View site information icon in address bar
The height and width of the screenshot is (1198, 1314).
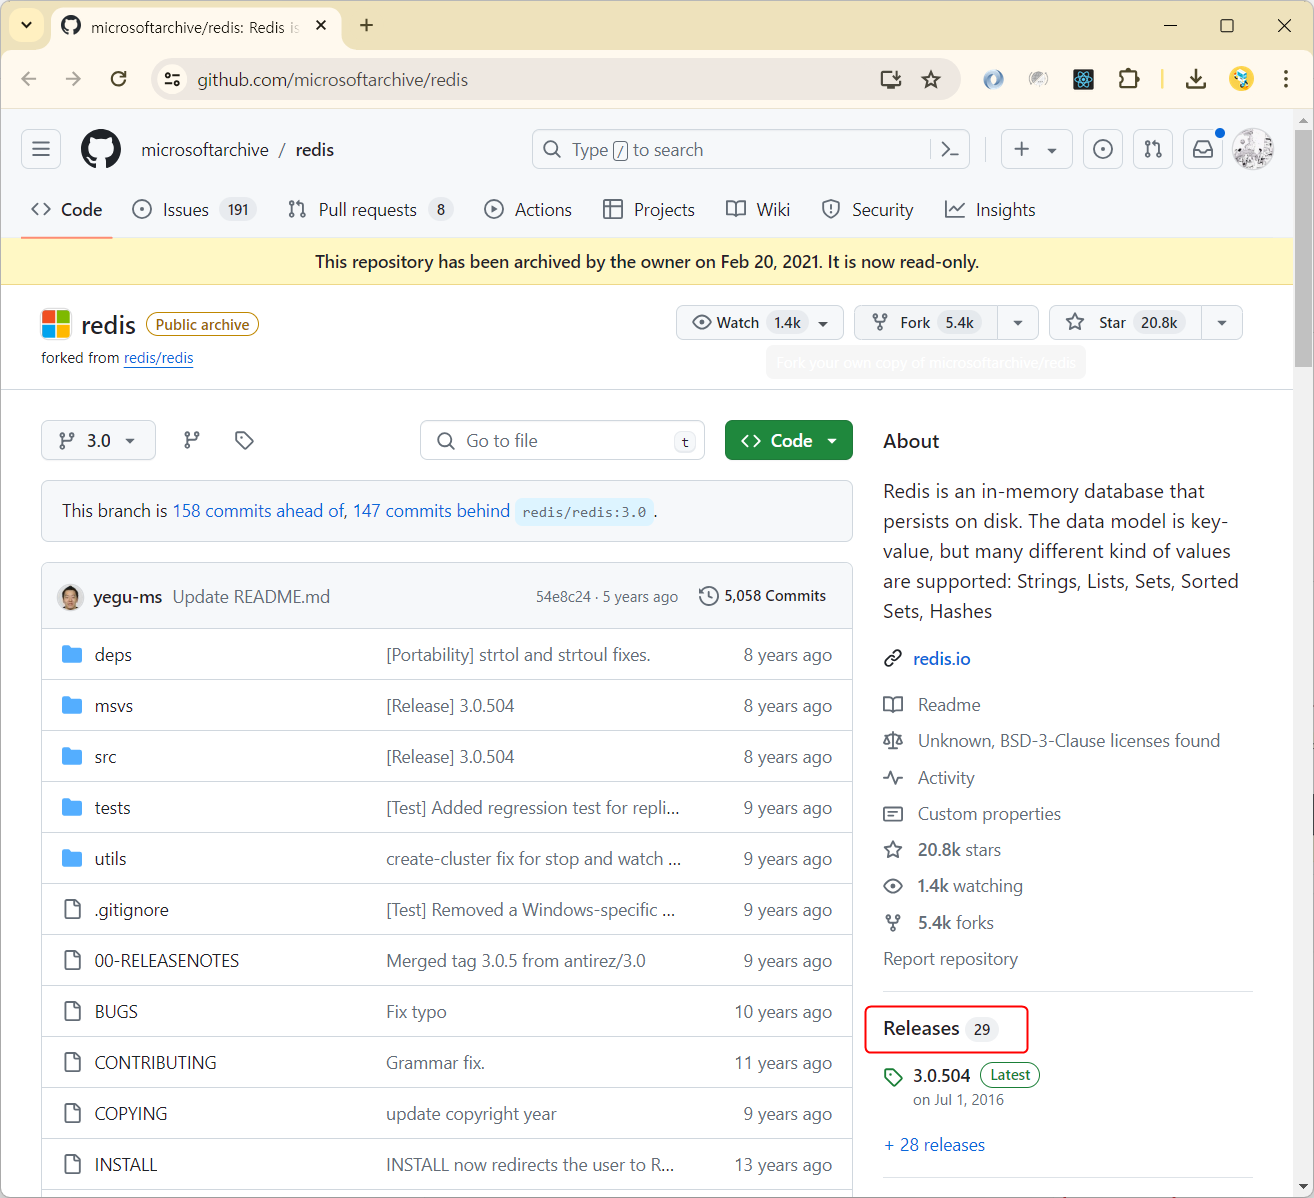(x=172, y=79)
